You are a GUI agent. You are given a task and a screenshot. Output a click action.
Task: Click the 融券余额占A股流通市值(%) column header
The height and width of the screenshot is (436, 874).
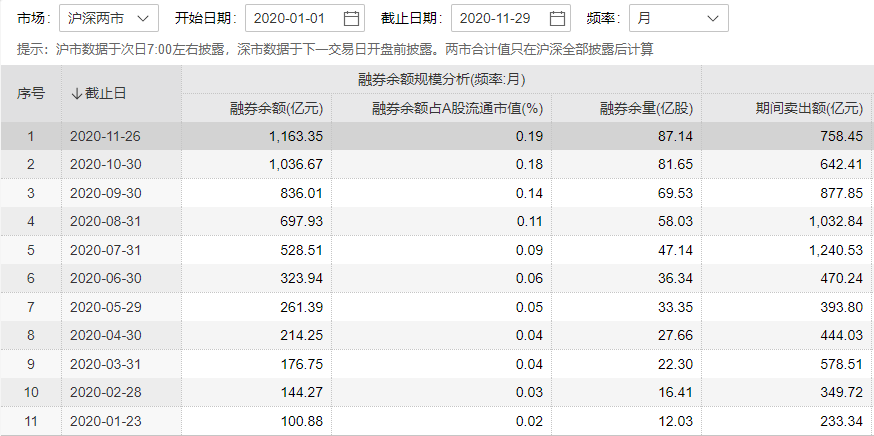(x=456, y=108)
